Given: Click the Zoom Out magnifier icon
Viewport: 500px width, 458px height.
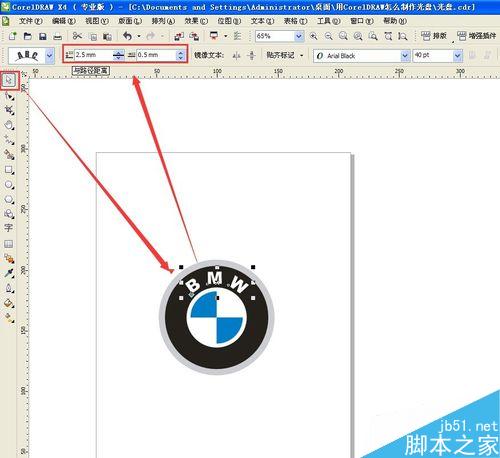Looking at the screenshot, I should [x=329, y=36].
